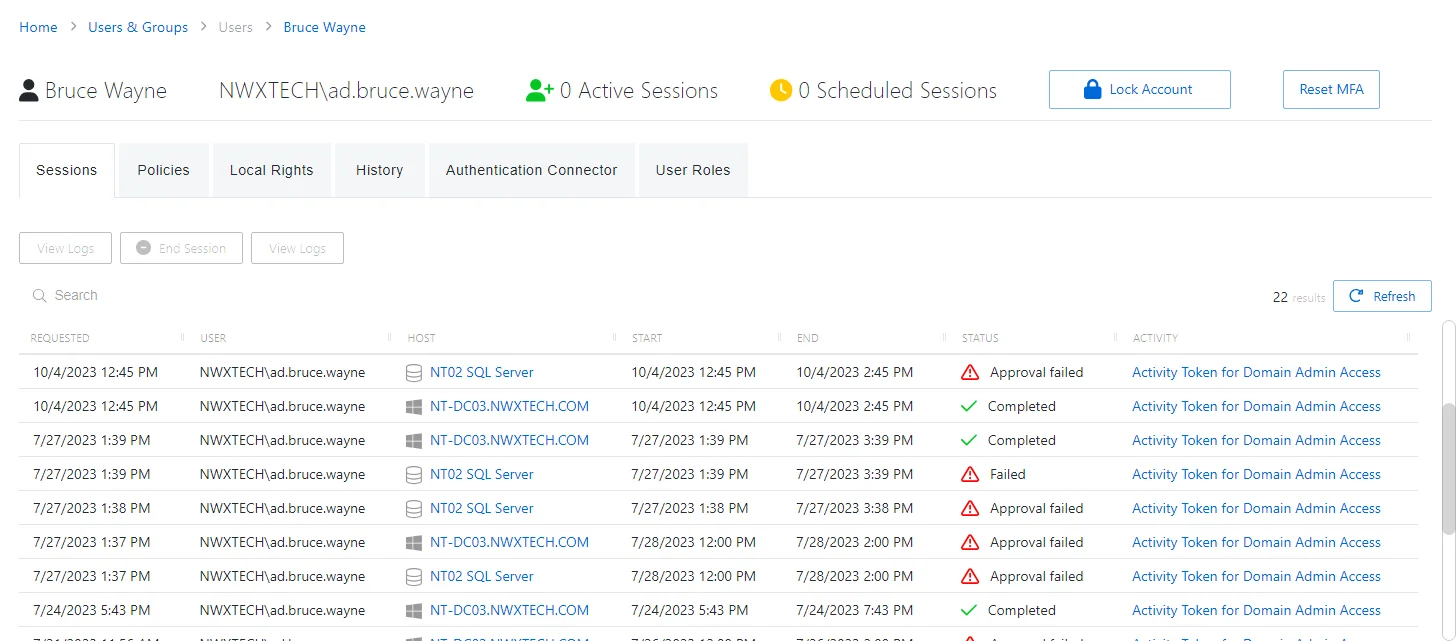Click the '7/24/2023 7:43 PM' end cell
1456x641 pixels.
(x=855, y=610)
